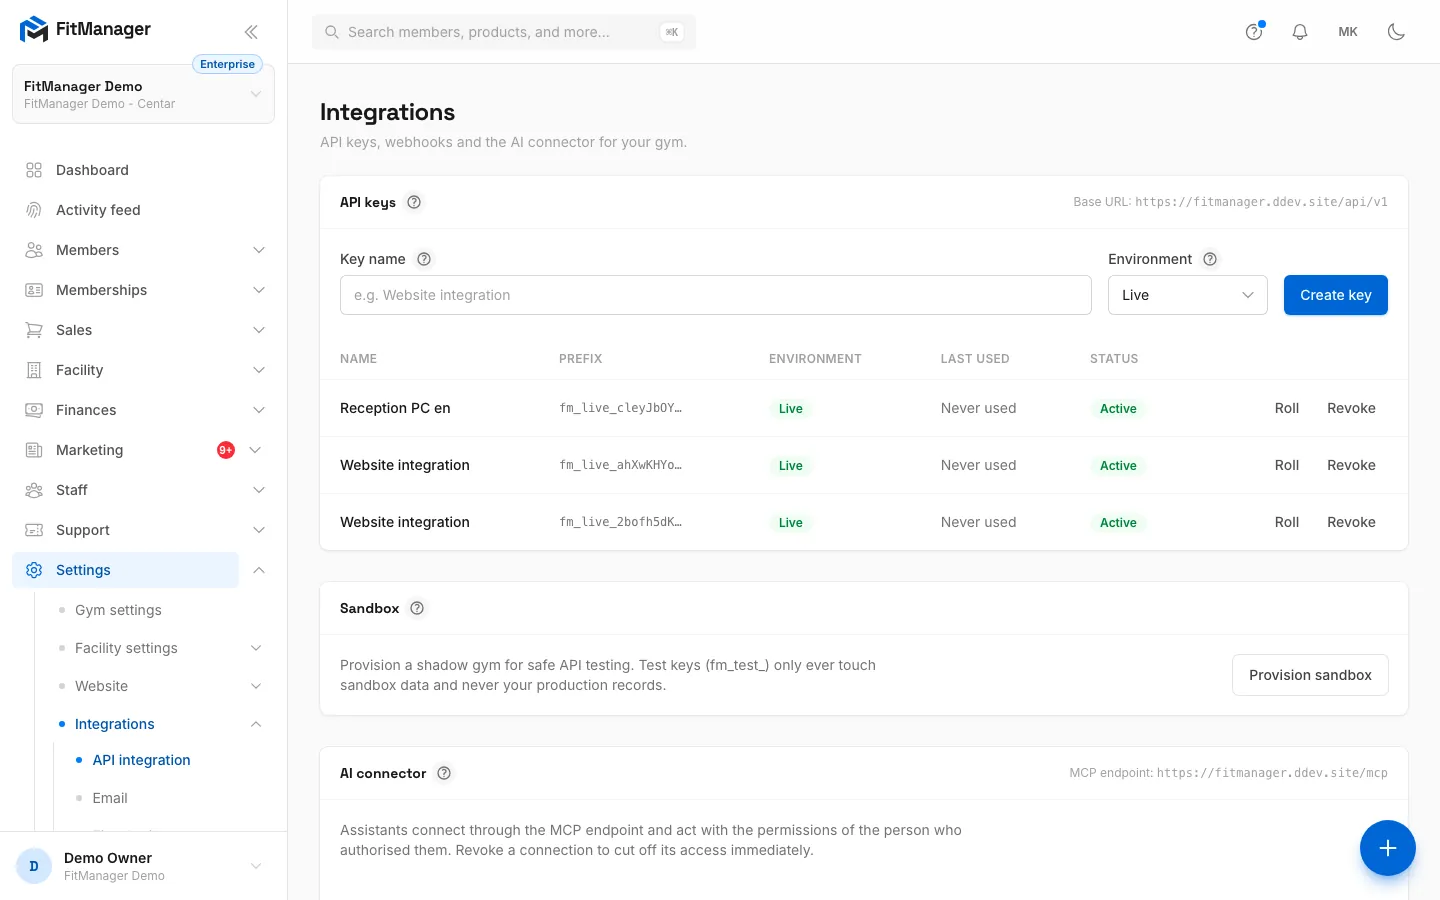
Task: Select API integration in the sidebar
Action: pyautogui.click(x=141, y=760)
